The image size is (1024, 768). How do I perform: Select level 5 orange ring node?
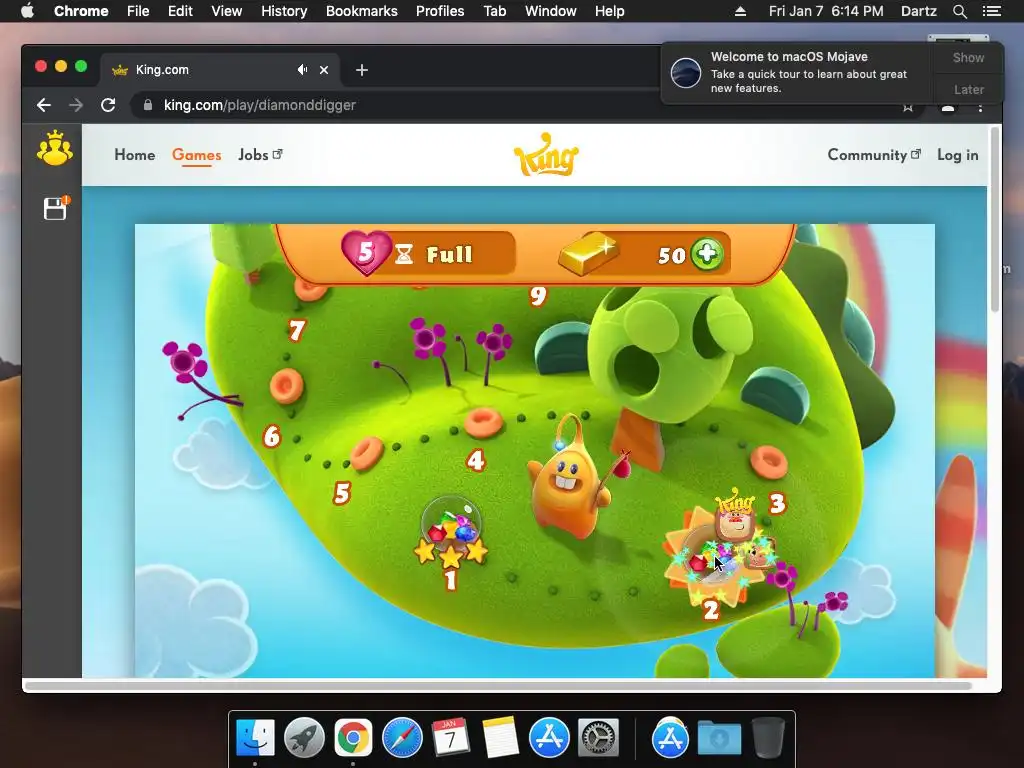(366, 454)
